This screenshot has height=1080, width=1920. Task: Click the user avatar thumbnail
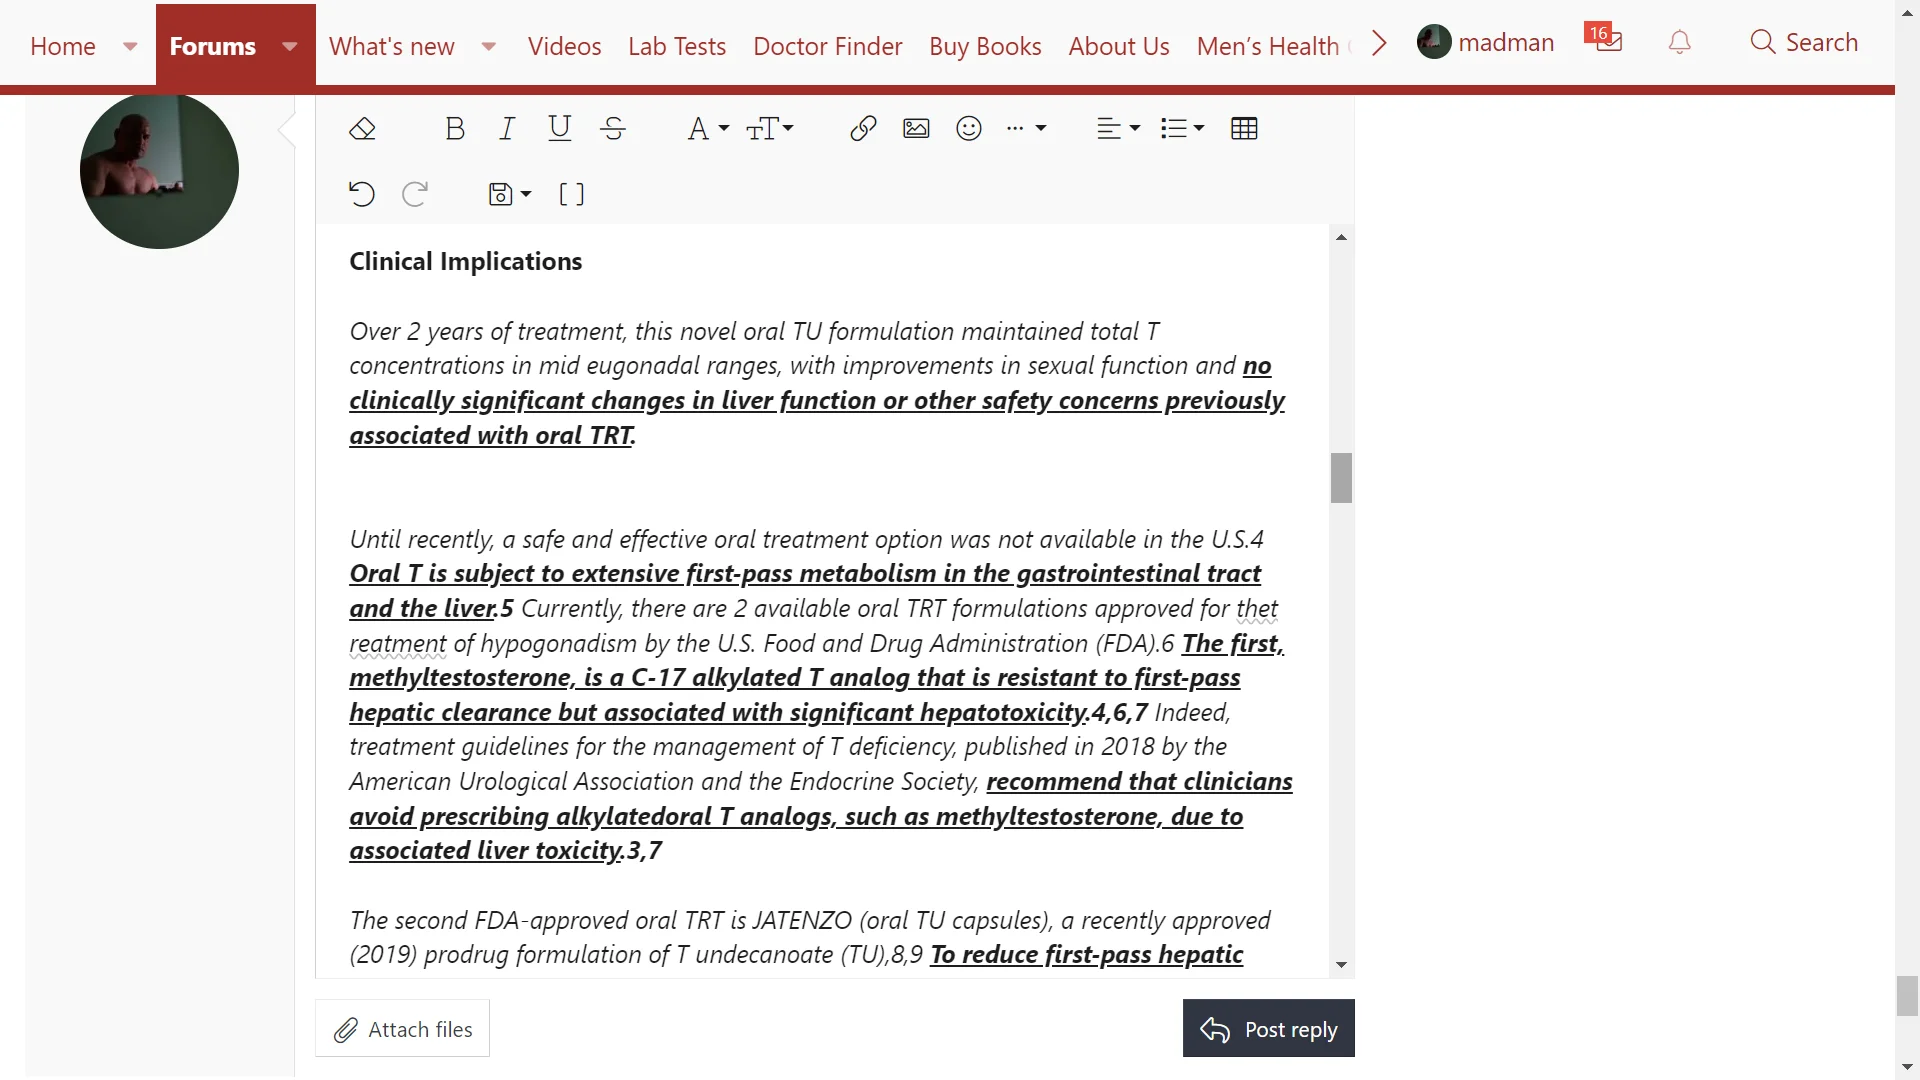[159, 169]
